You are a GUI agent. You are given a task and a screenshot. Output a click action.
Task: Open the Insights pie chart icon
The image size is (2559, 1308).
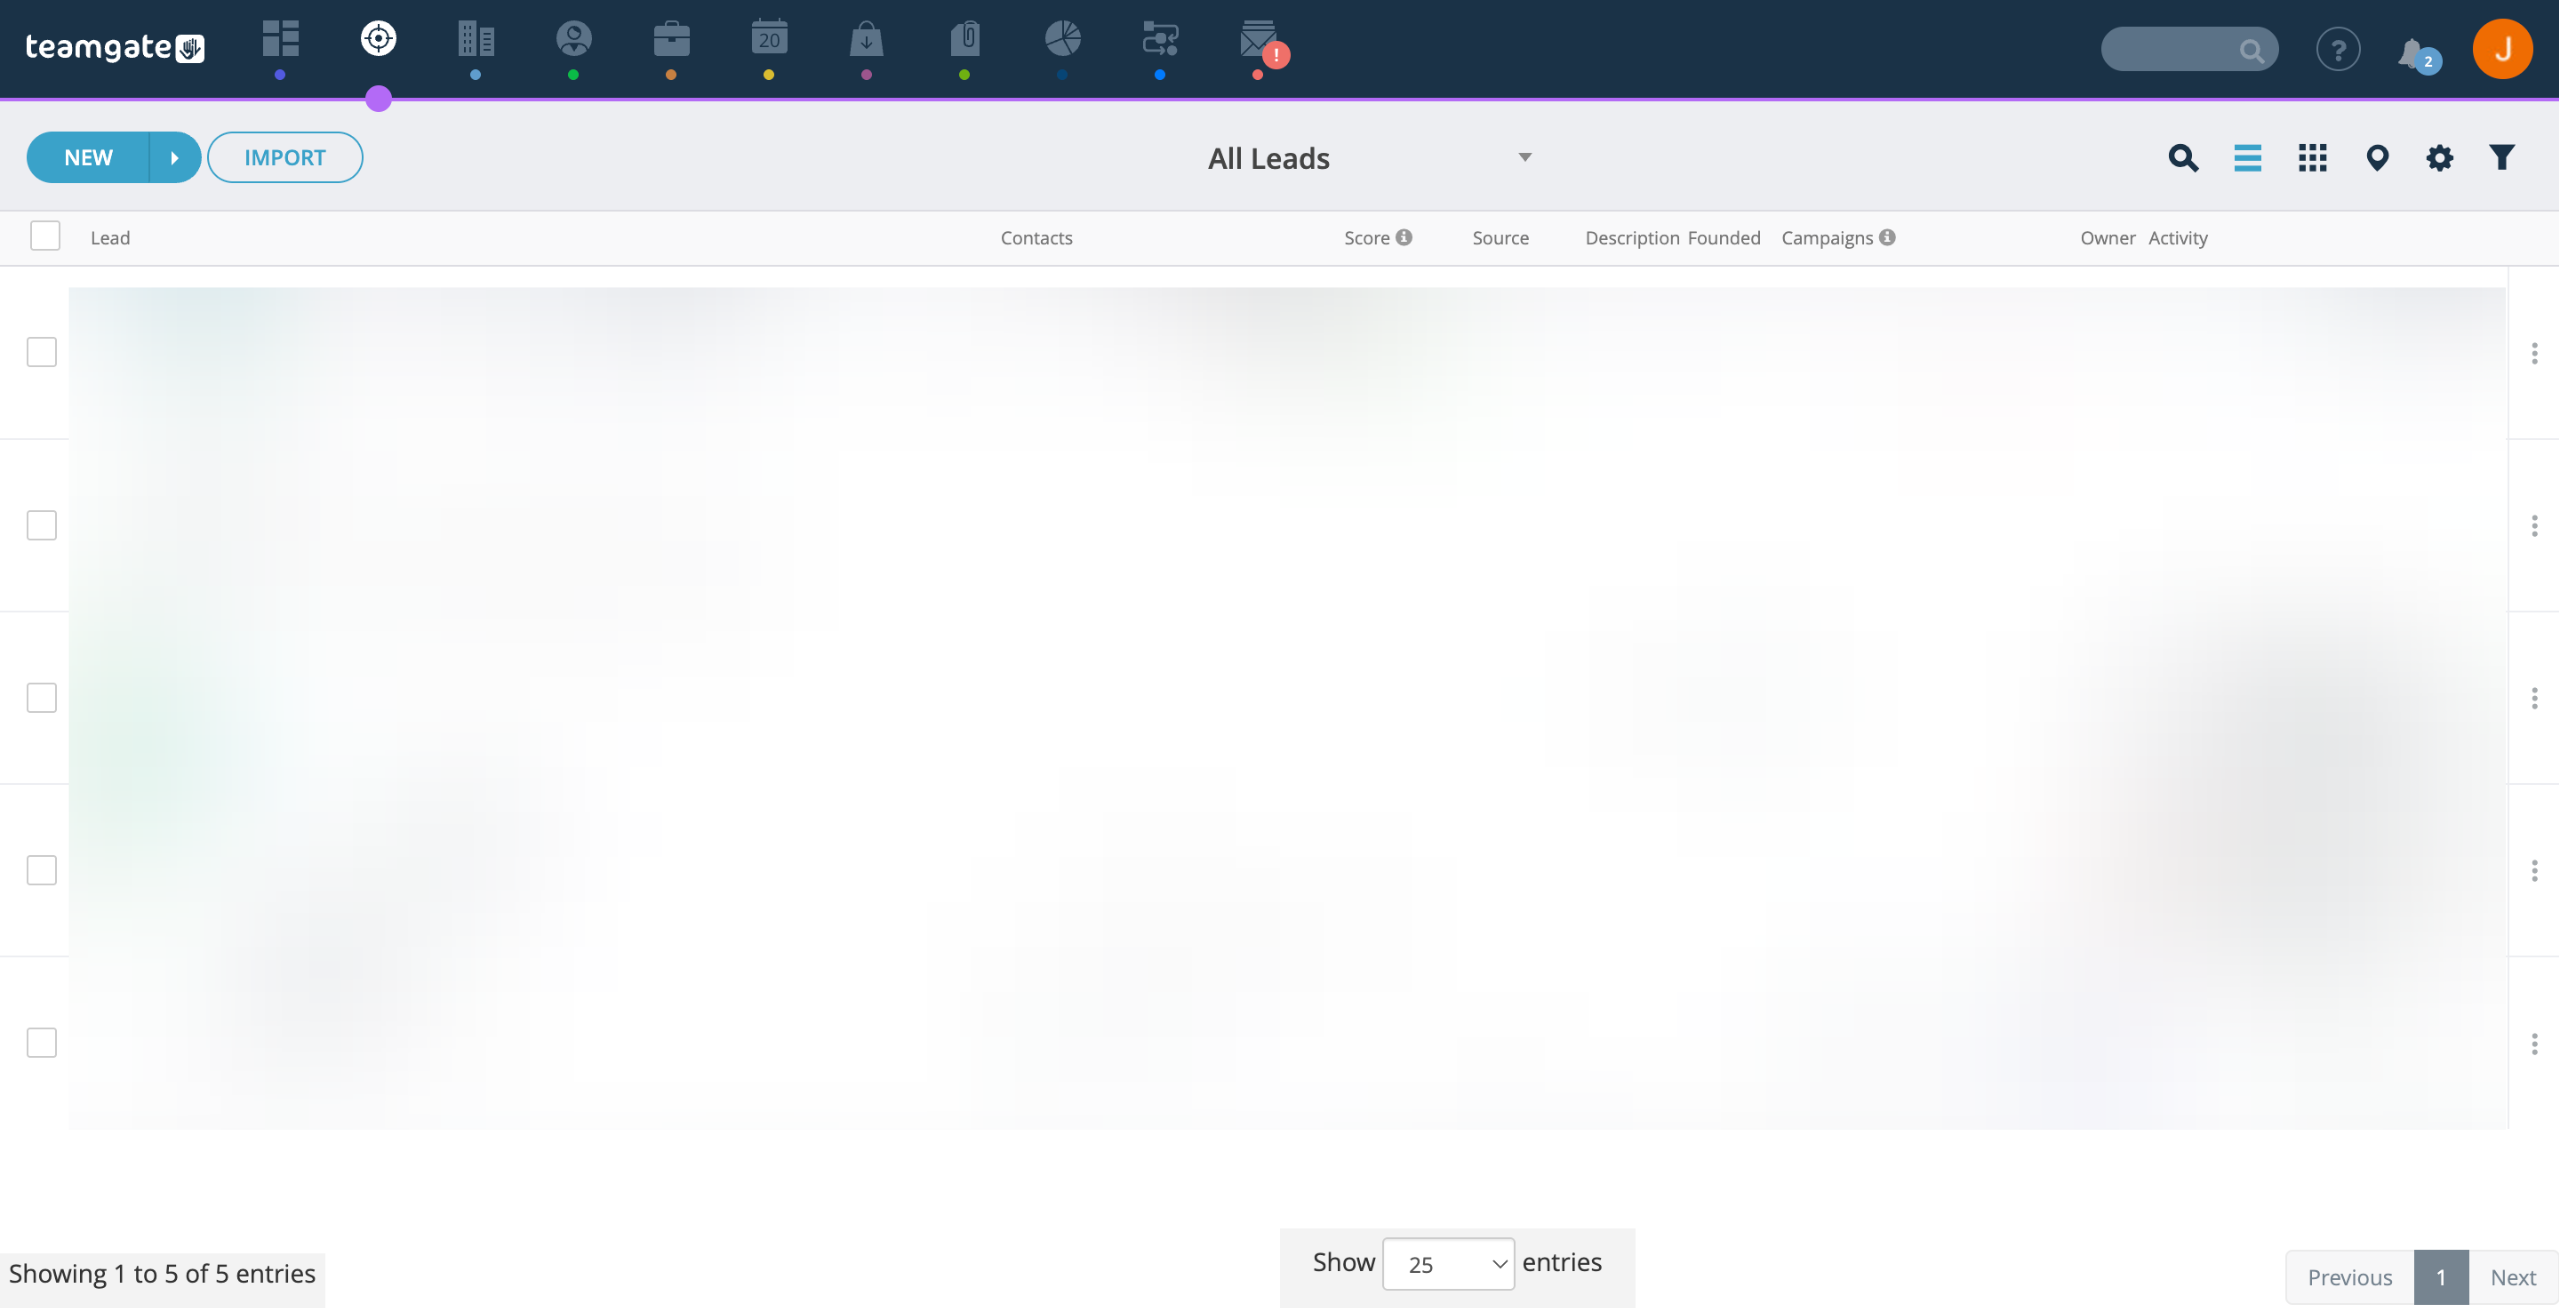1062,39
